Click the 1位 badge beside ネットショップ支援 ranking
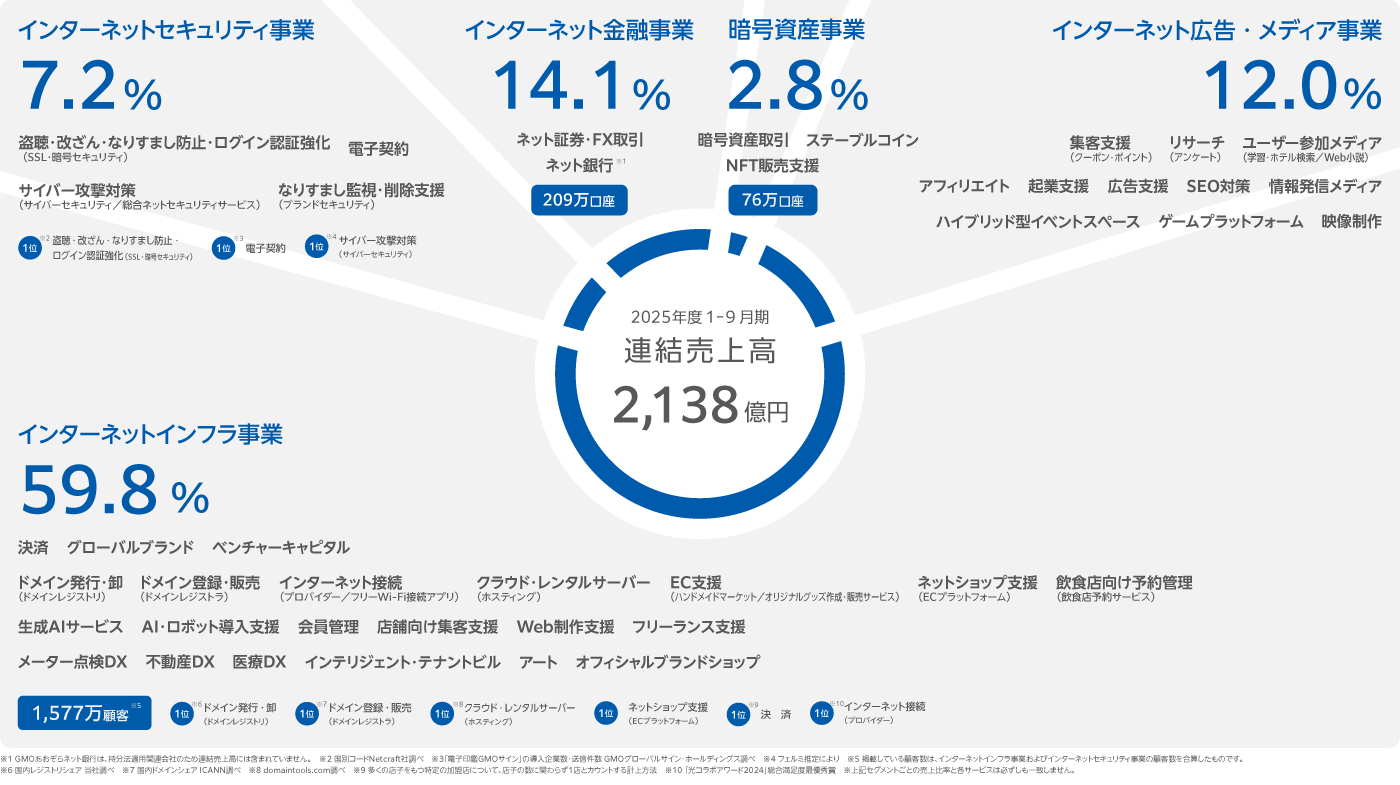1400x785 pixels. [x=606, y=713]
